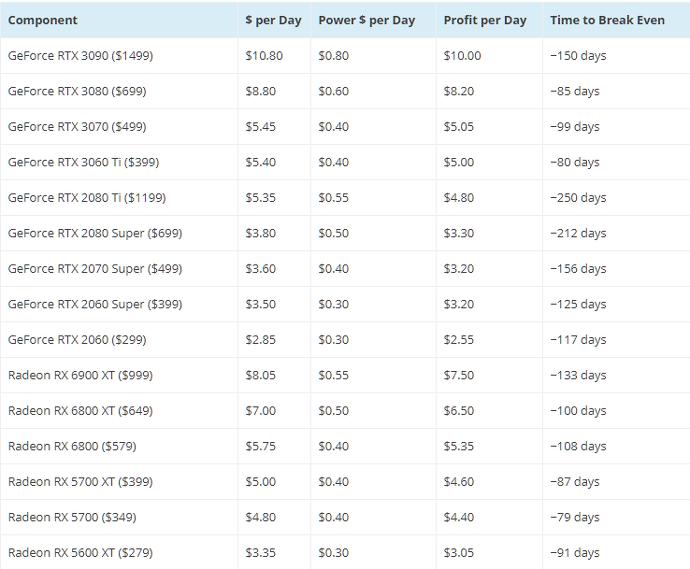Select the $0.80 power cost cell
Image resolution: width=690 pixels, height=569 pixels.
(x=333, y=56)
